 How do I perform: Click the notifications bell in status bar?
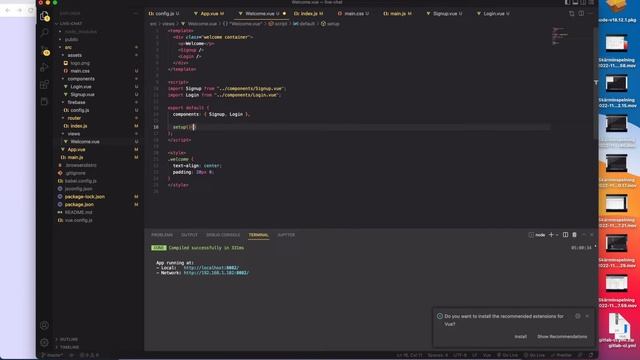point(591,355)
